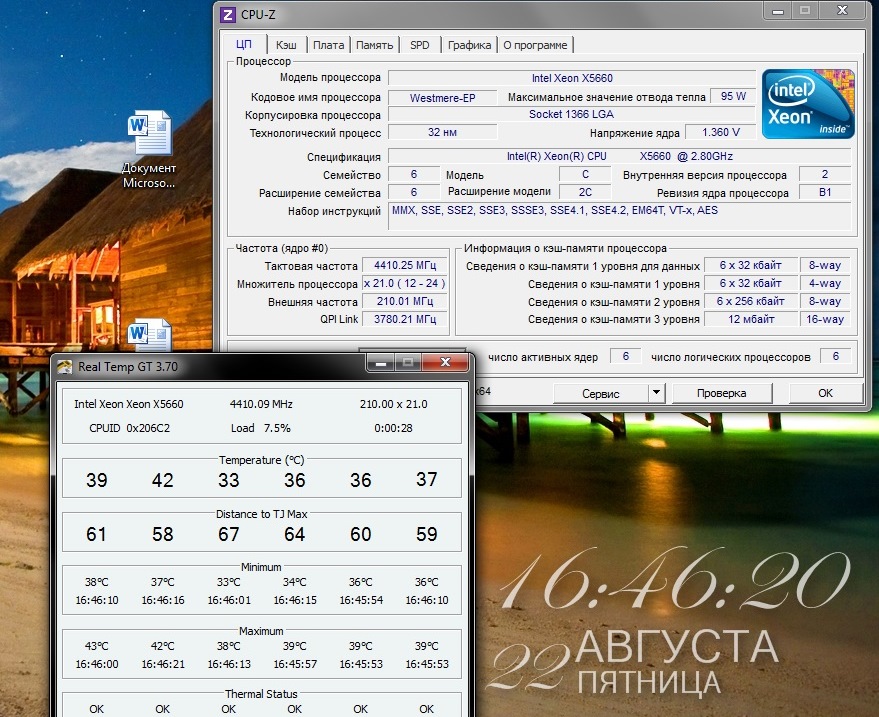Click the L2 cache 6 x 256 кбайт value
This screenshot has height=717, width=879.
point(750,301)
